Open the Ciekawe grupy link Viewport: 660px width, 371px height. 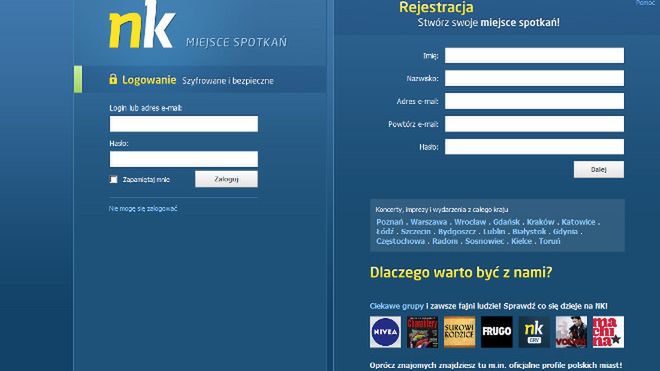point(397,306)
